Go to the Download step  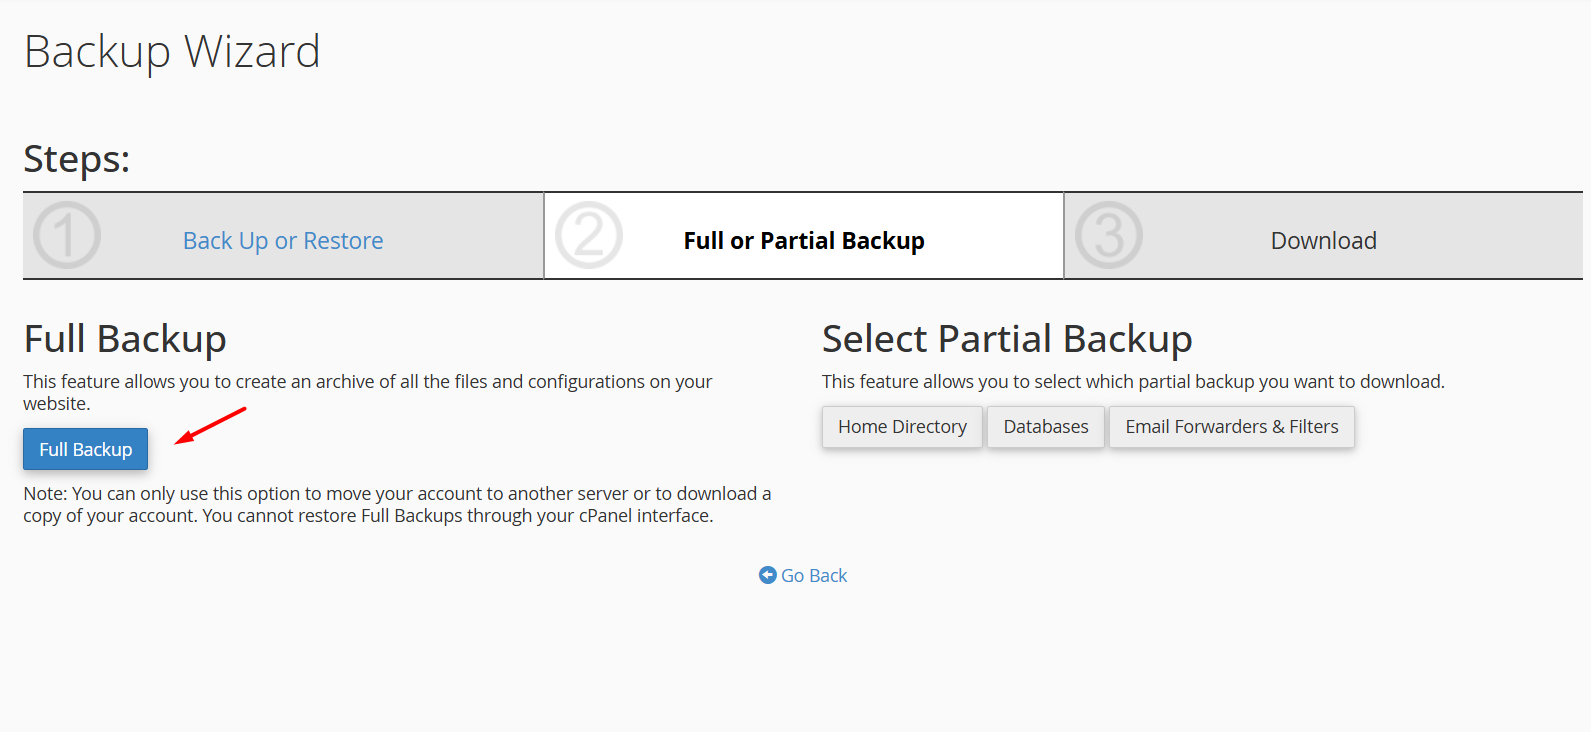tap(1323, 240)
